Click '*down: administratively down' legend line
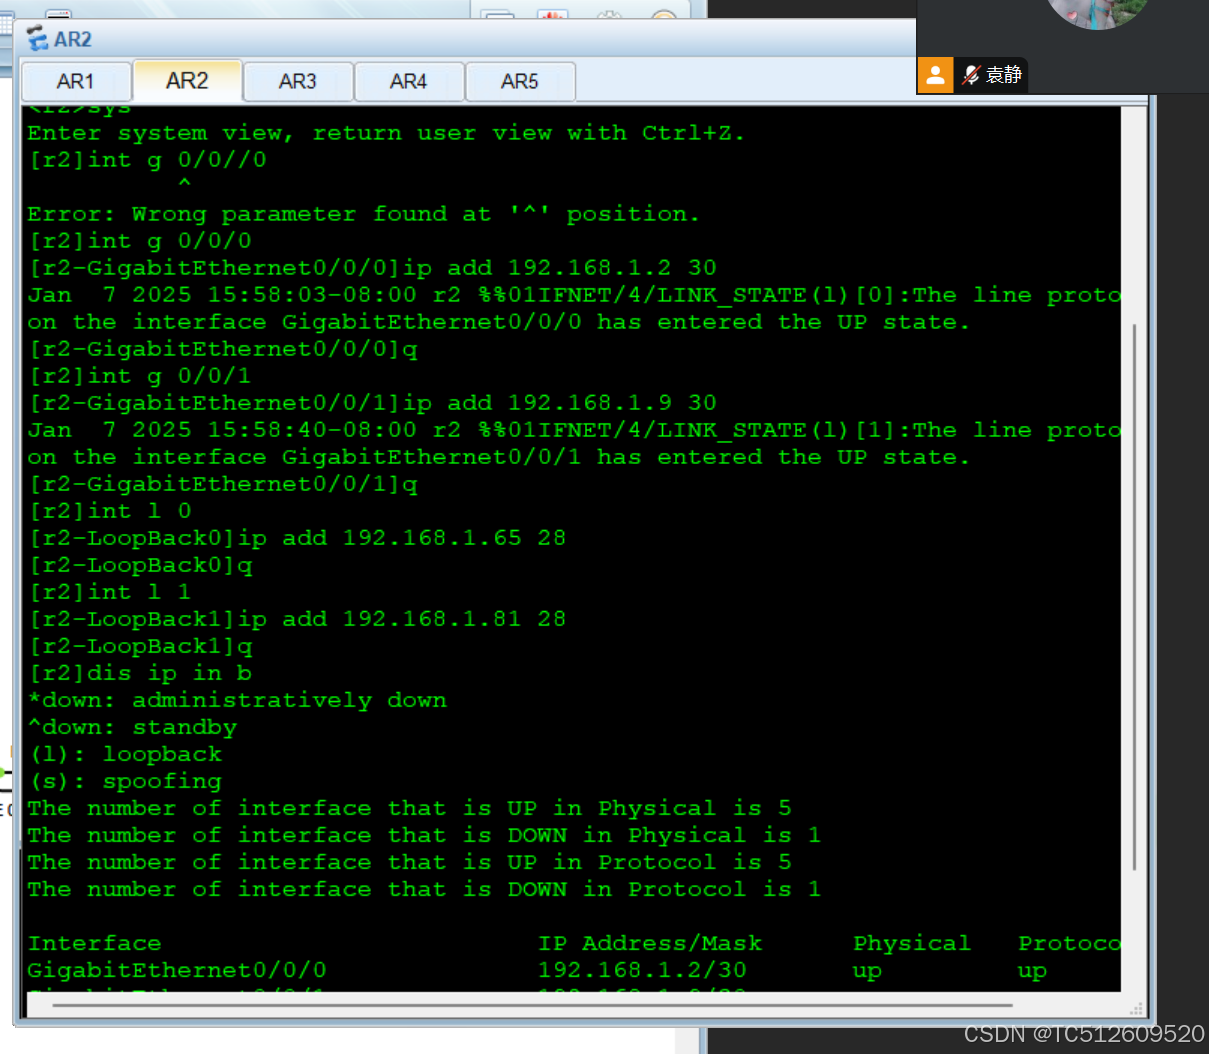The width and height of the screenshot is (1209, 1054). (237, 700)
